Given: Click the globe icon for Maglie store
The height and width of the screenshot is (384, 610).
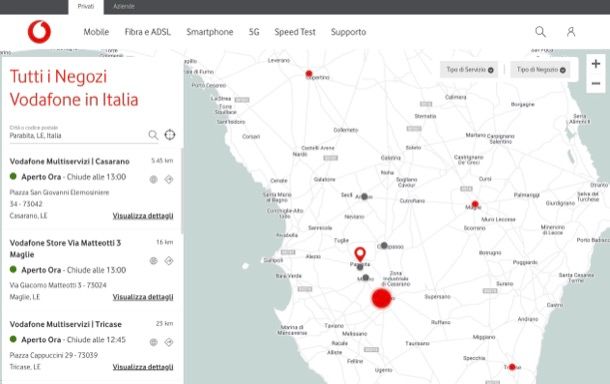Looking at the screenshot, I should click(154, 261).
